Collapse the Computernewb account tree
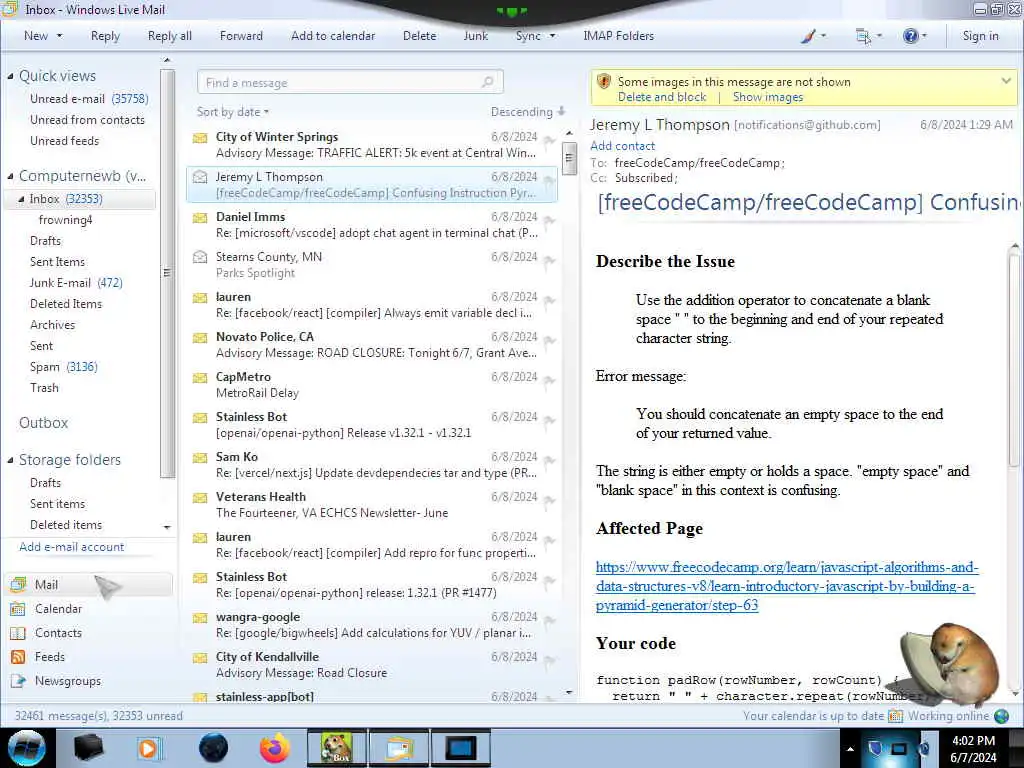The width and height of the screenshot is (1024, 768). pyautogui.click(x=10, y=176)
